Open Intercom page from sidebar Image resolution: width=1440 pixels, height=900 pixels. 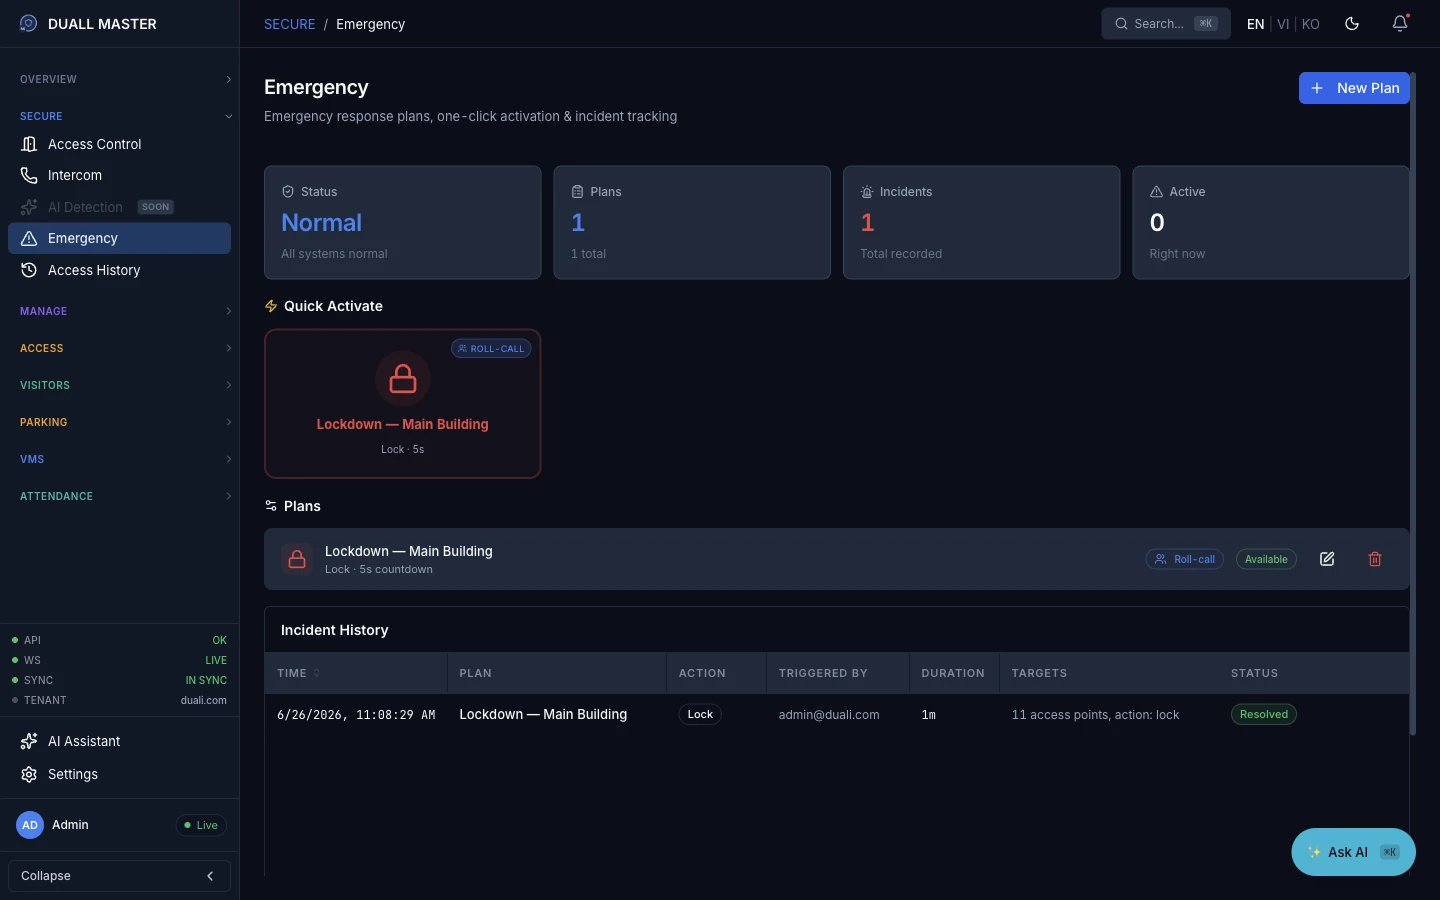(119, 175)
